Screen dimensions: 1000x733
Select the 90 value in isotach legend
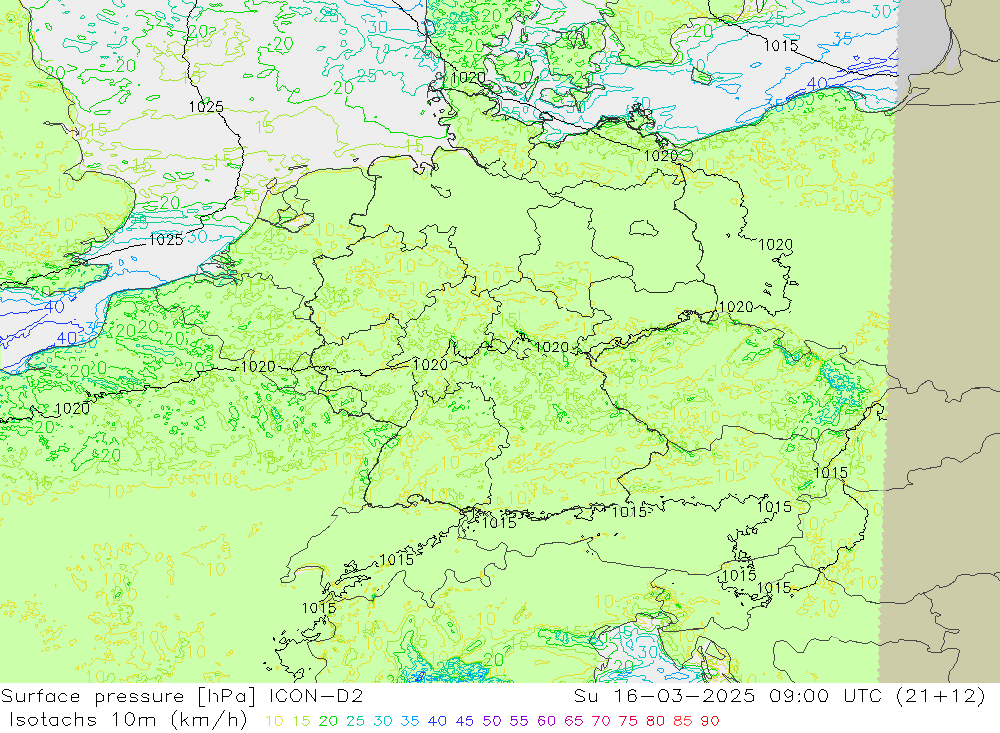coord(710,721)
